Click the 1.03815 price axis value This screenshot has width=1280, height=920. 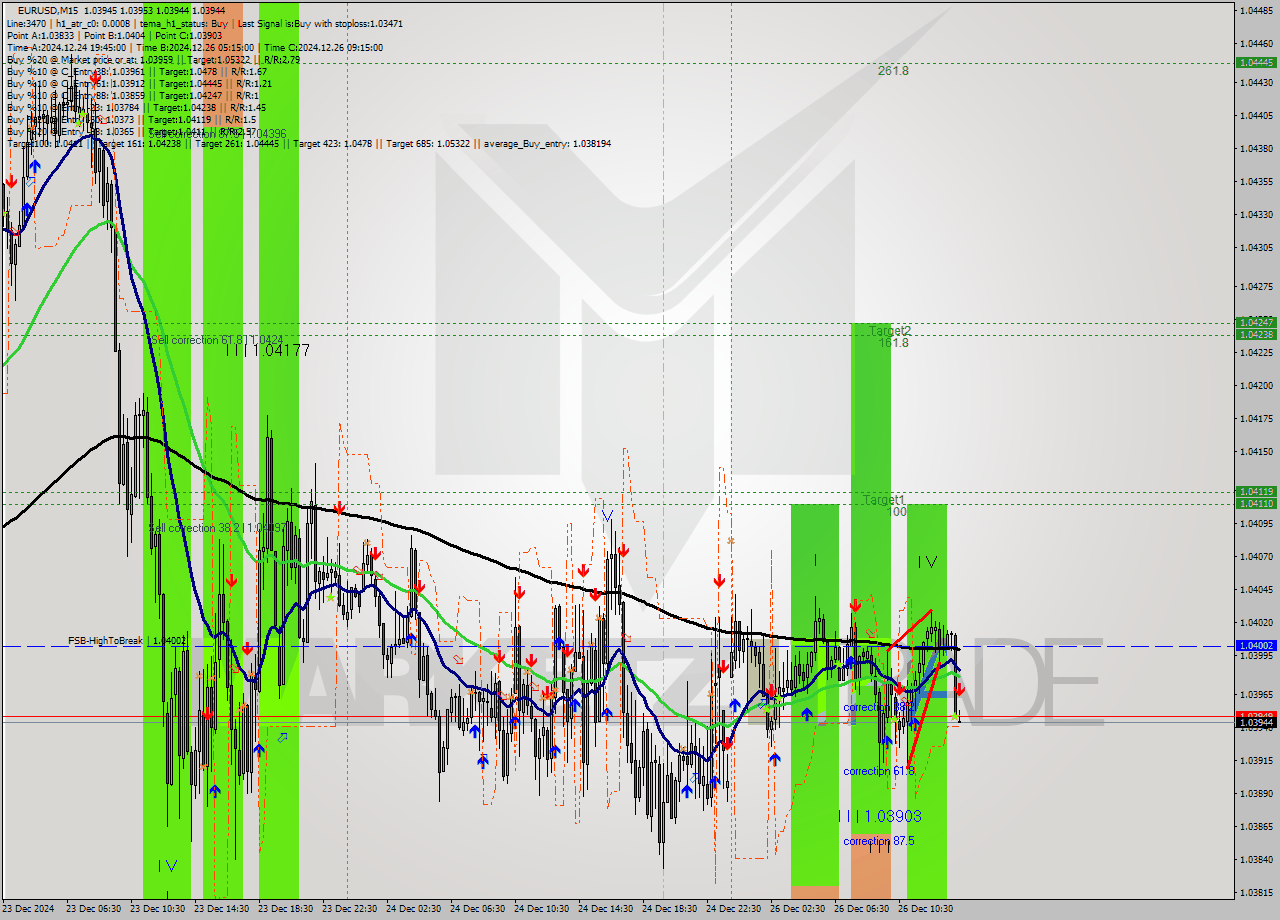(x=1256, y=892)
